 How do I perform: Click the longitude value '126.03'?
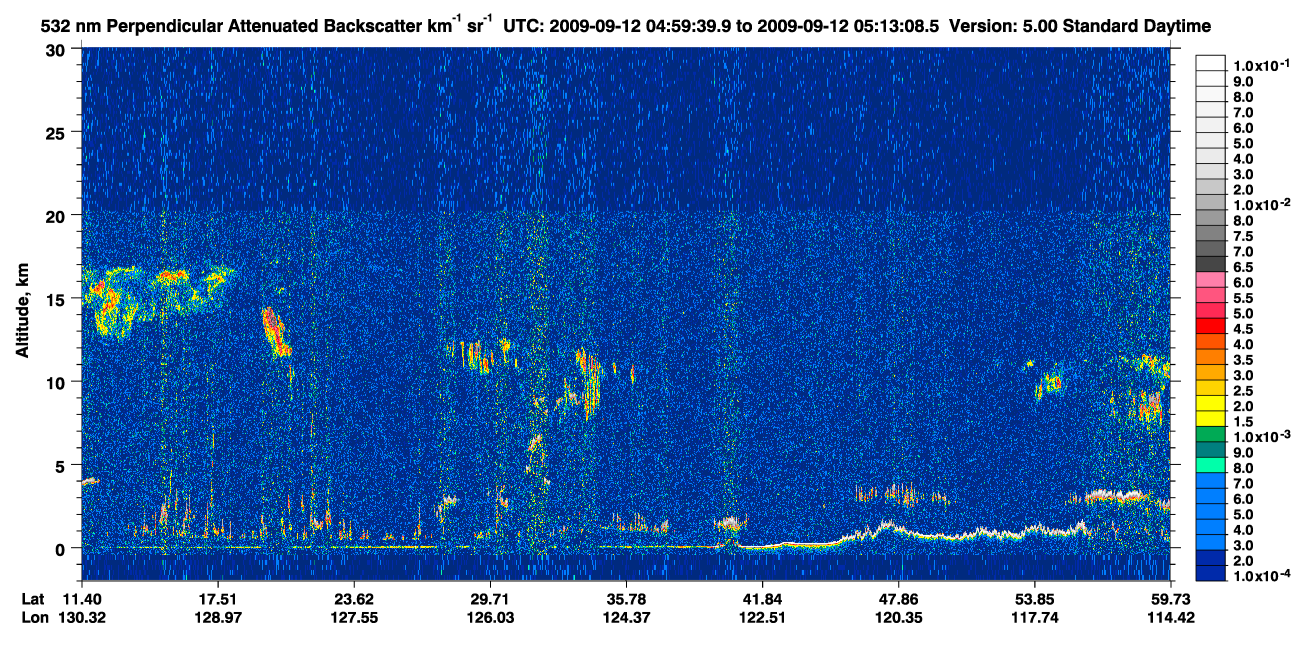(x=489, y=617)
